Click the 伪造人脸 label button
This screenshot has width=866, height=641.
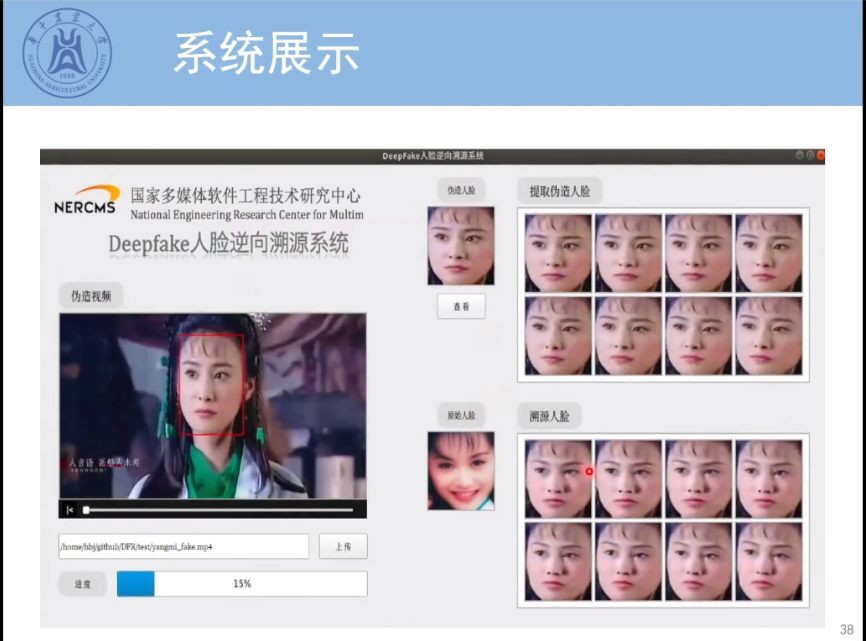461,190
